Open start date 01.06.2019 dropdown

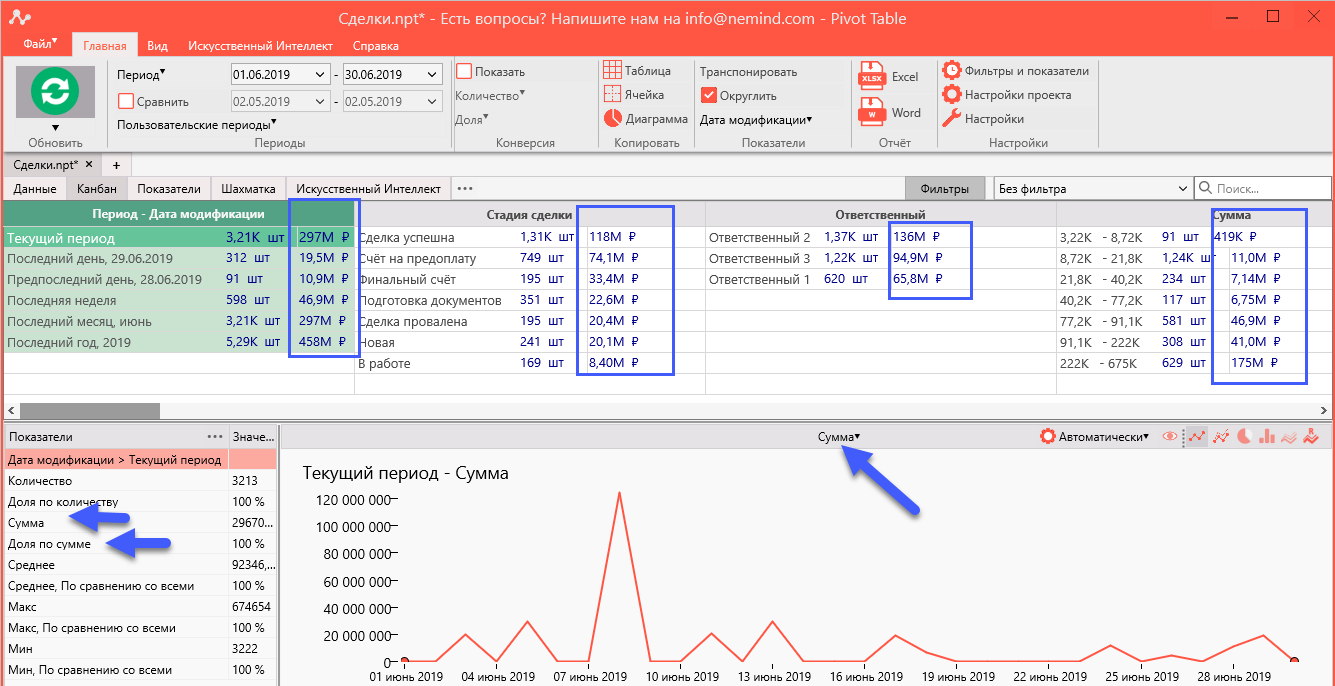320,74
